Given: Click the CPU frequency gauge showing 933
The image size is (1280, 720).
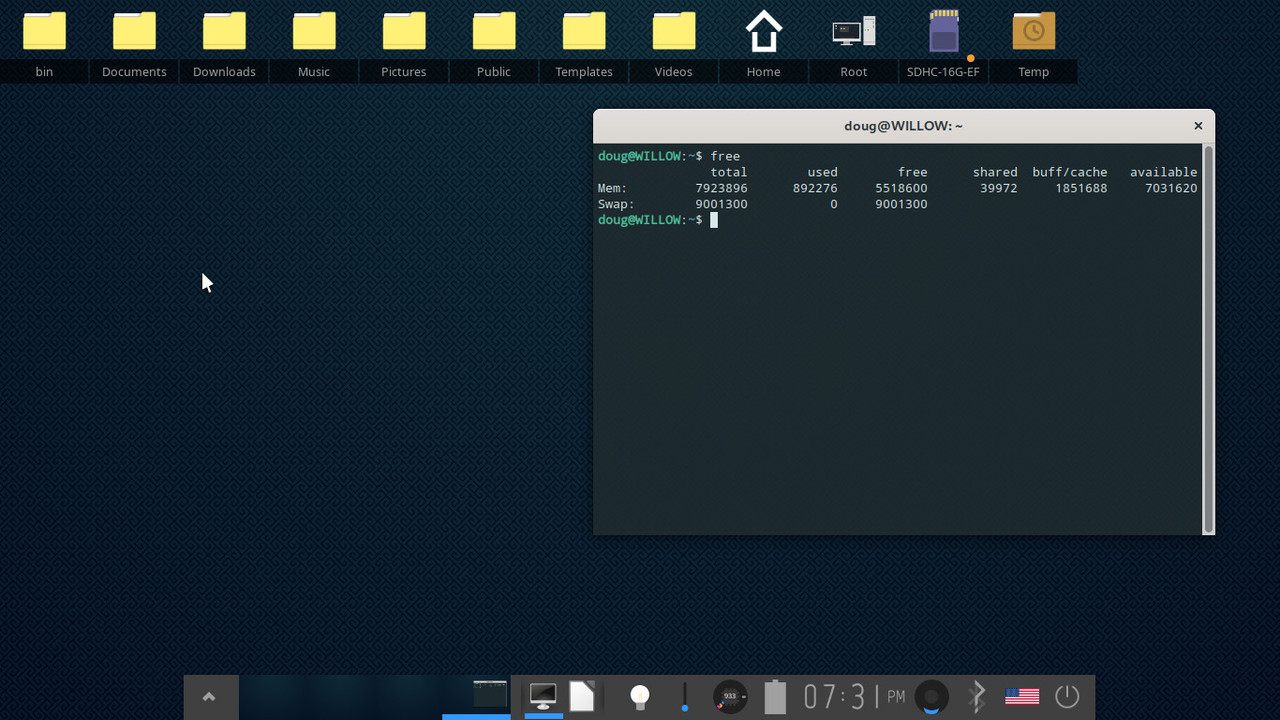Looking at the screenshot, I should pos(730,696).
